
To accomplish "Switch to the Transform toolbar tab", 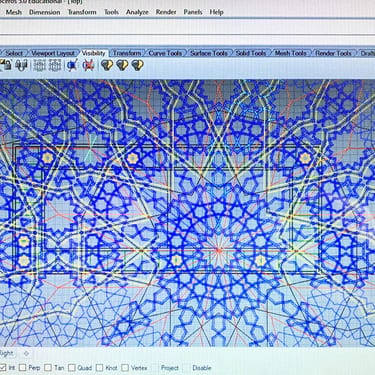I will pos(127,53).
